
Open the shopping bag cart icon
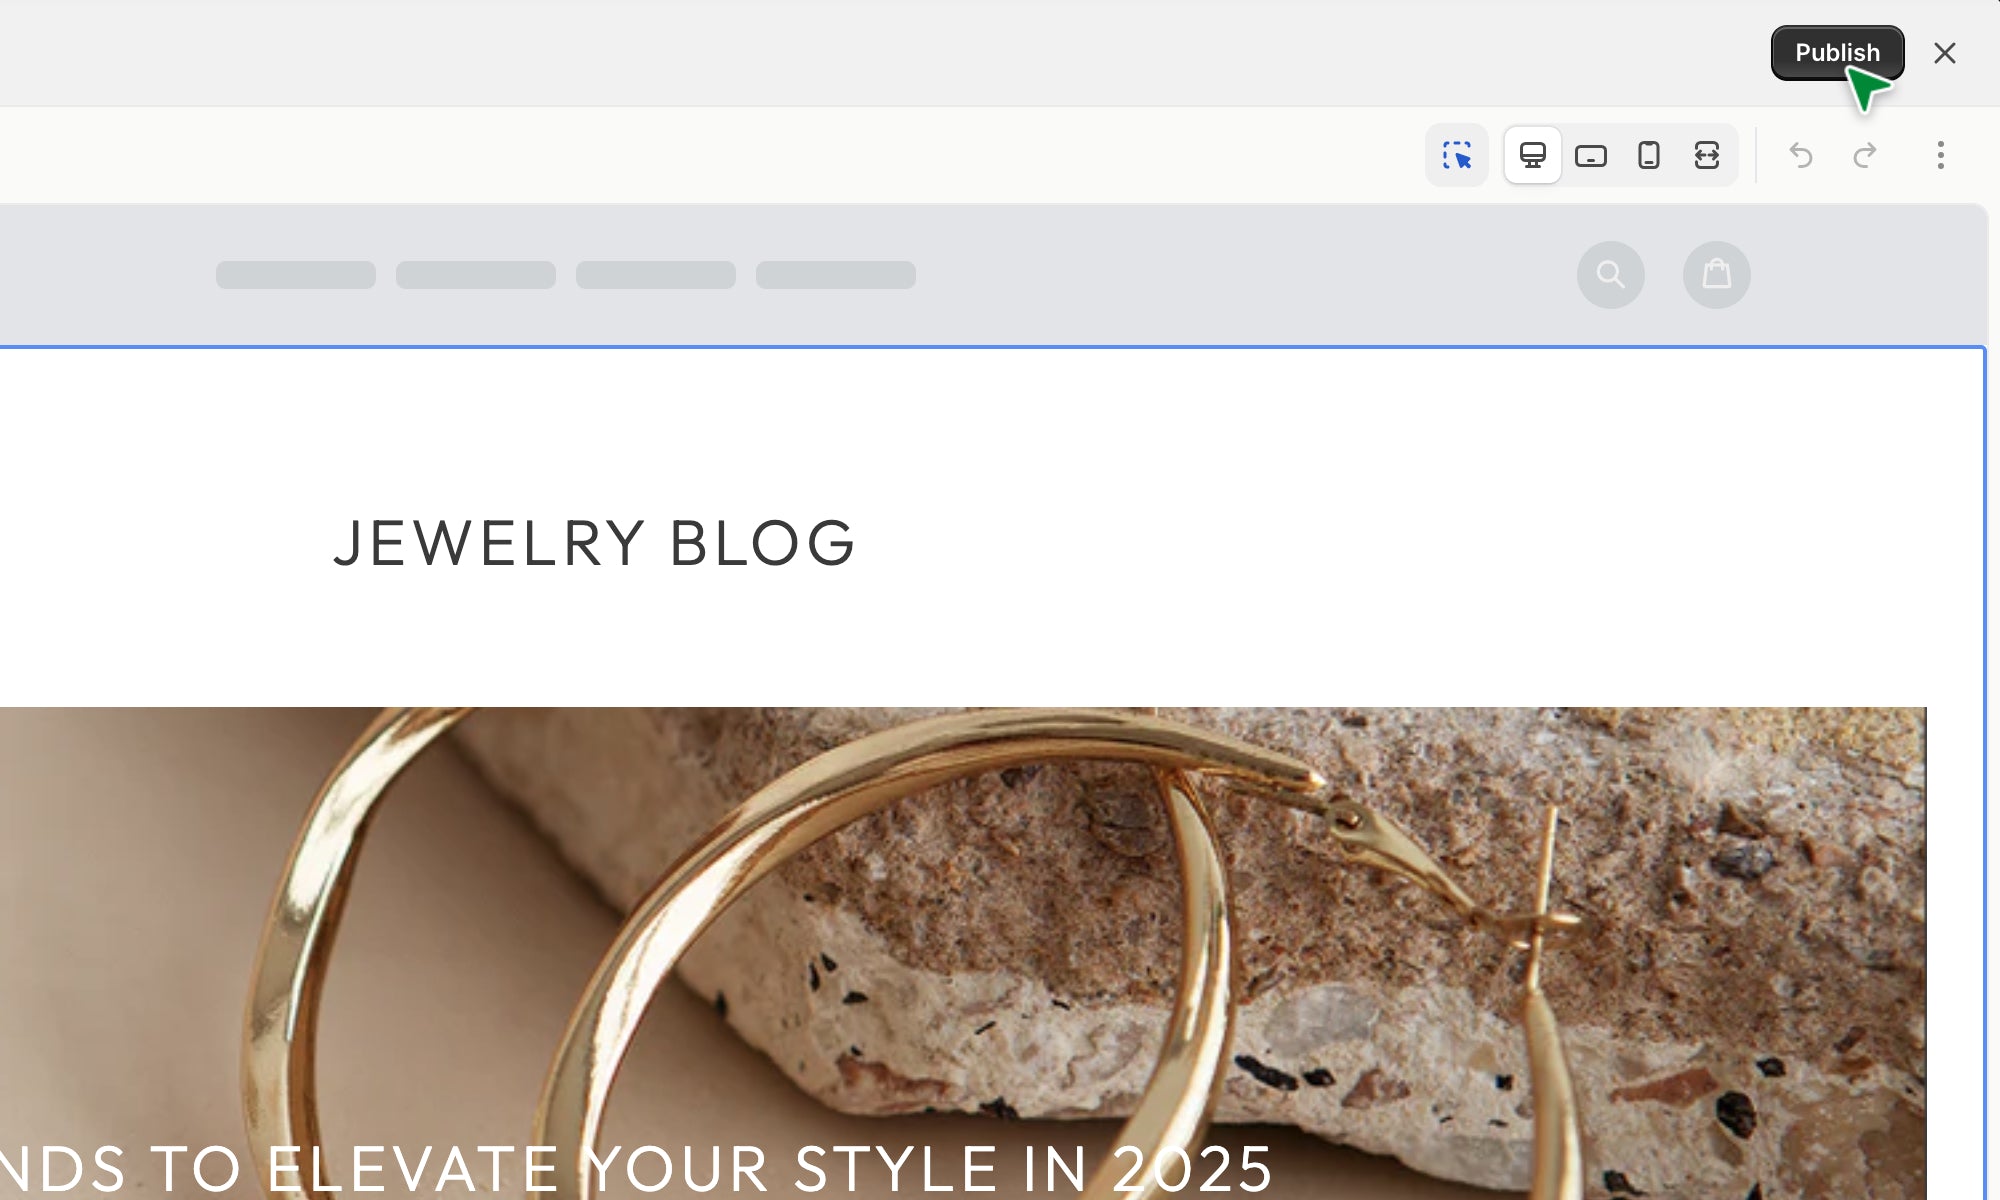pos(1716,275)
